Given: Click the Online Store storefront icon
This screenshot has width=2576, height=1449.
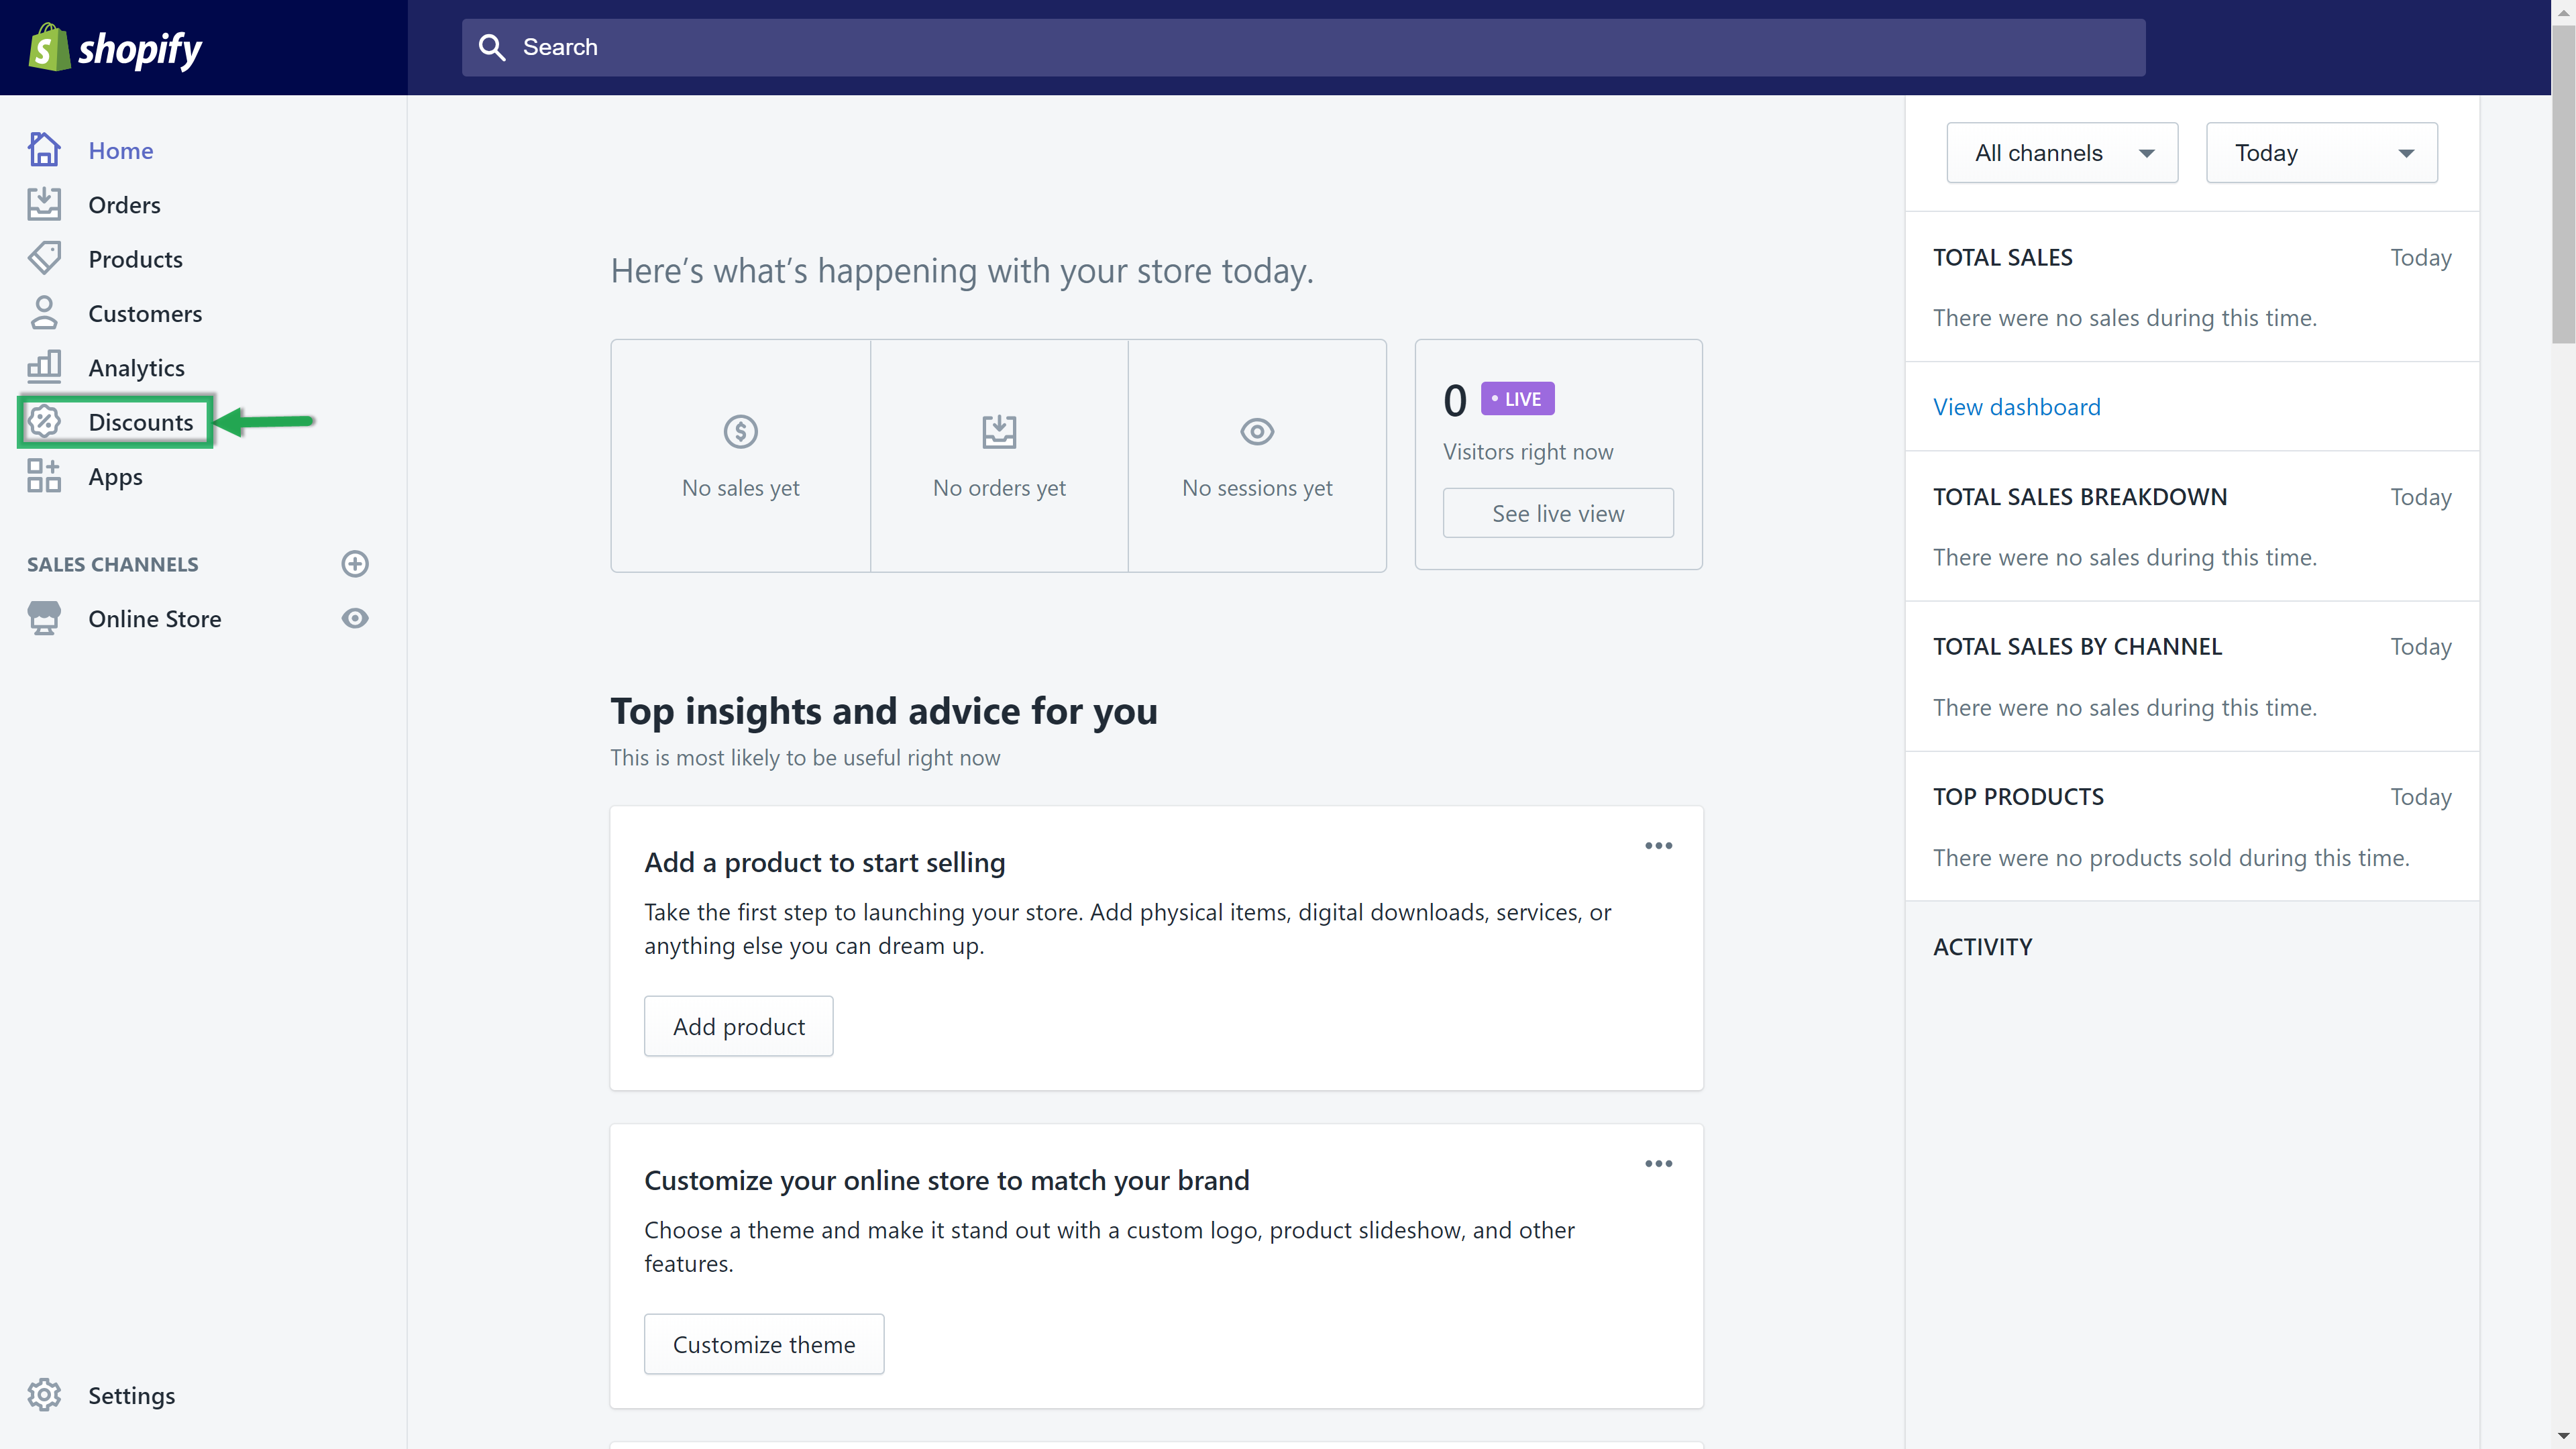Looking at the screenshot, I should pyautogui.click(x=44, y=618).
